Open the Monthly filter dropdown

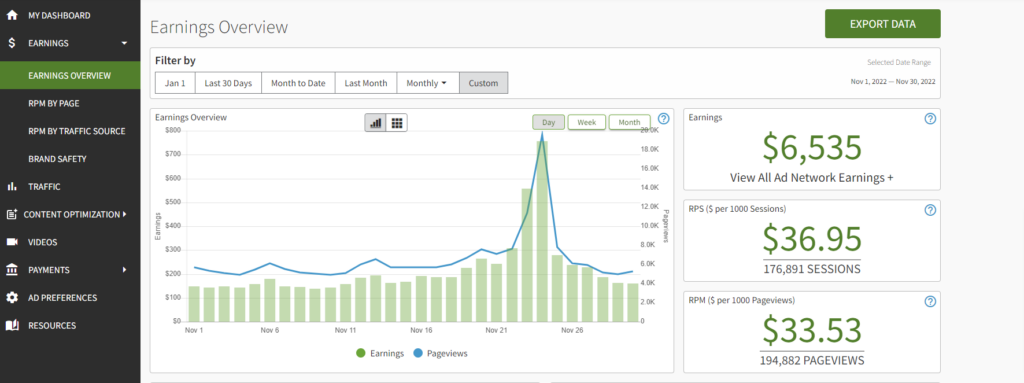pos(428,83)
